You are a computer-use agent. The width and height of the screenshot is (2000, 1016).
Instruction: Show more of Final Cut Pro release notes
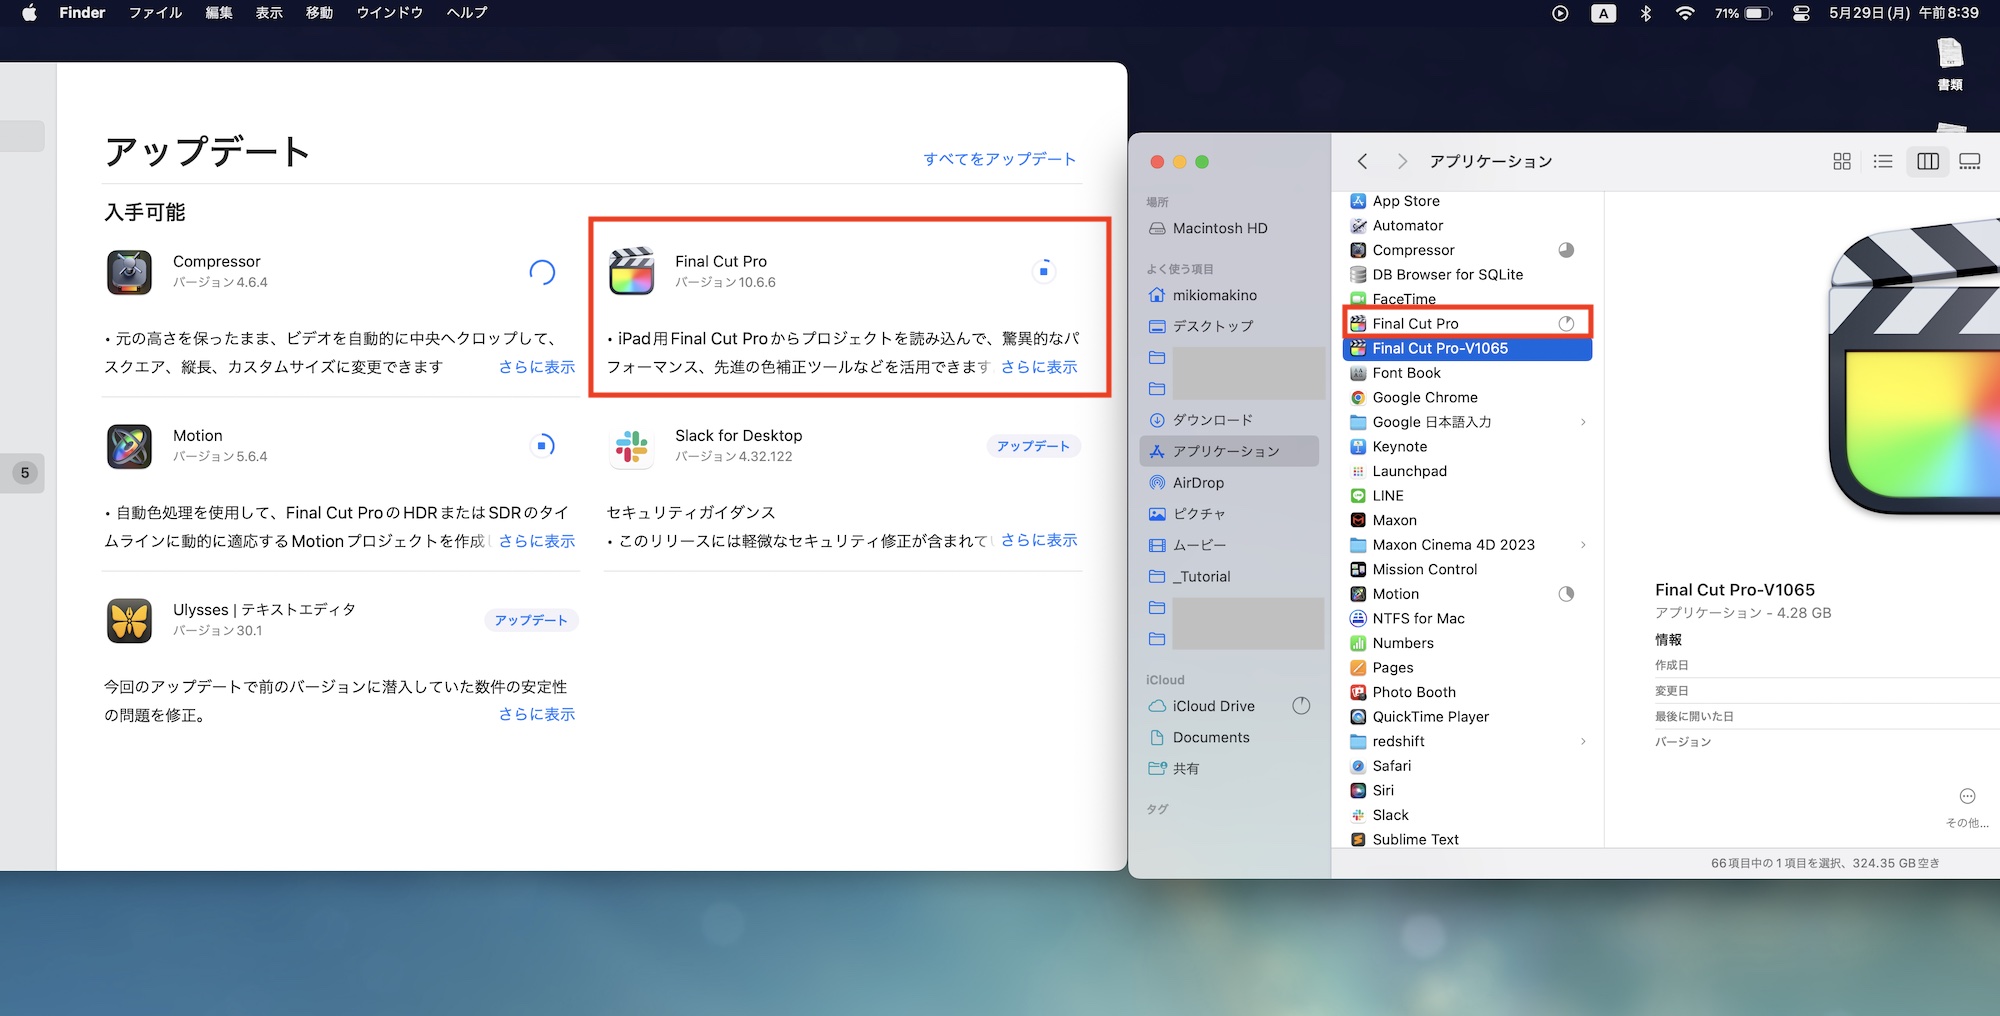[1039, 367]
